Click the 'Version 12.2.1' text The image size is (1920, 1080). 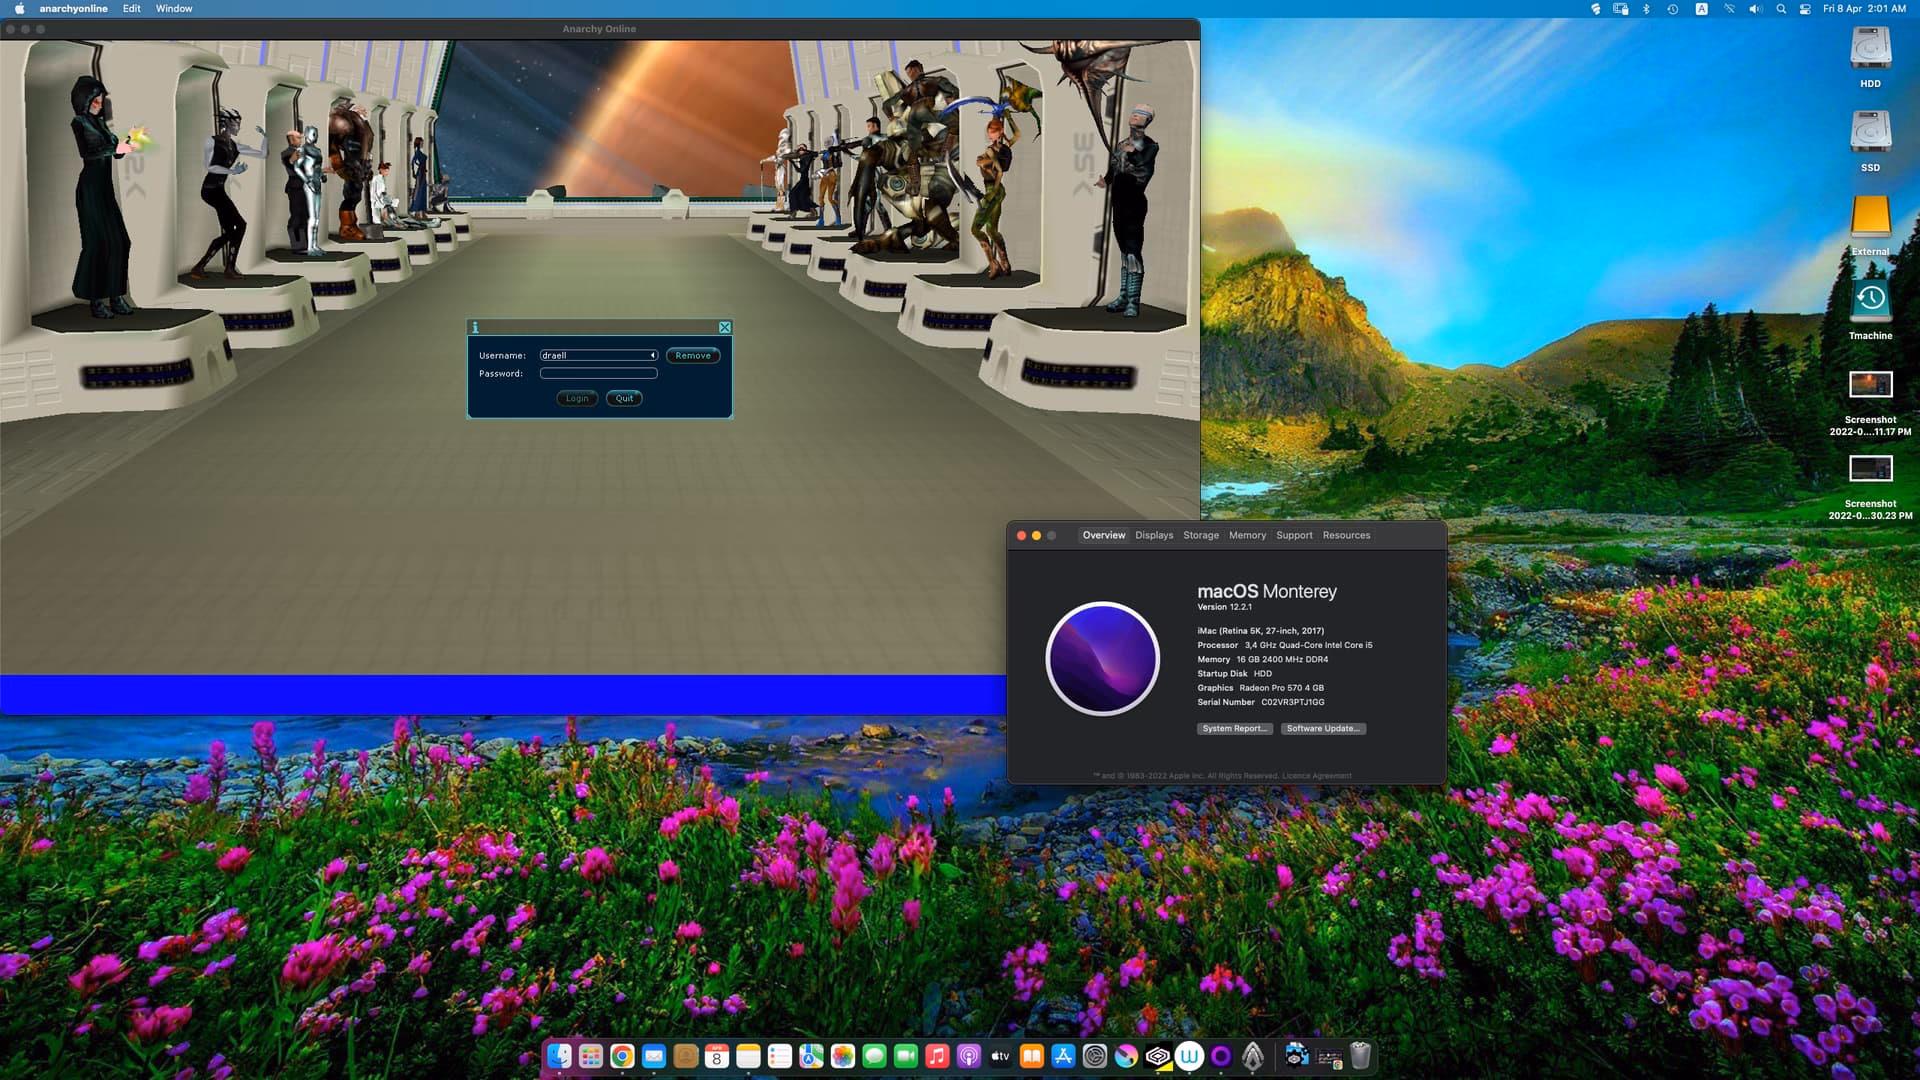pos(1224,607)
